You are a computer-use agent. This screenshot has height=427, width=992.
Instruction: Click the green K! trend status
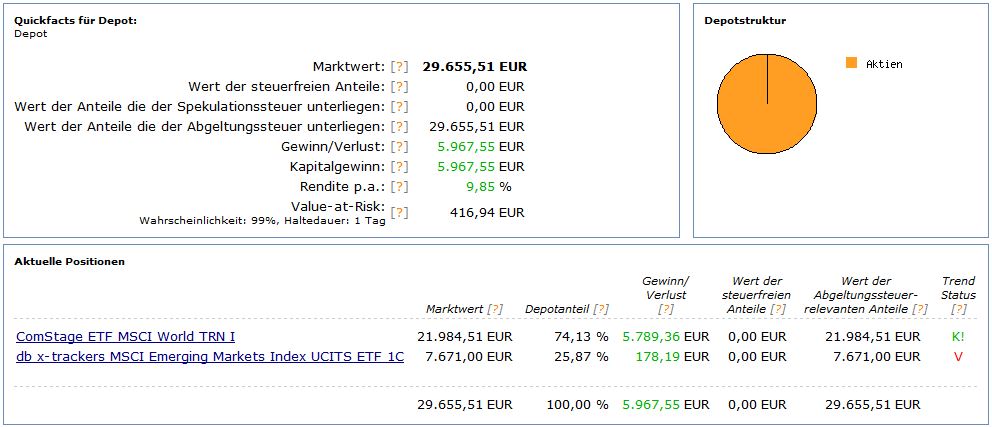(958, 337)
